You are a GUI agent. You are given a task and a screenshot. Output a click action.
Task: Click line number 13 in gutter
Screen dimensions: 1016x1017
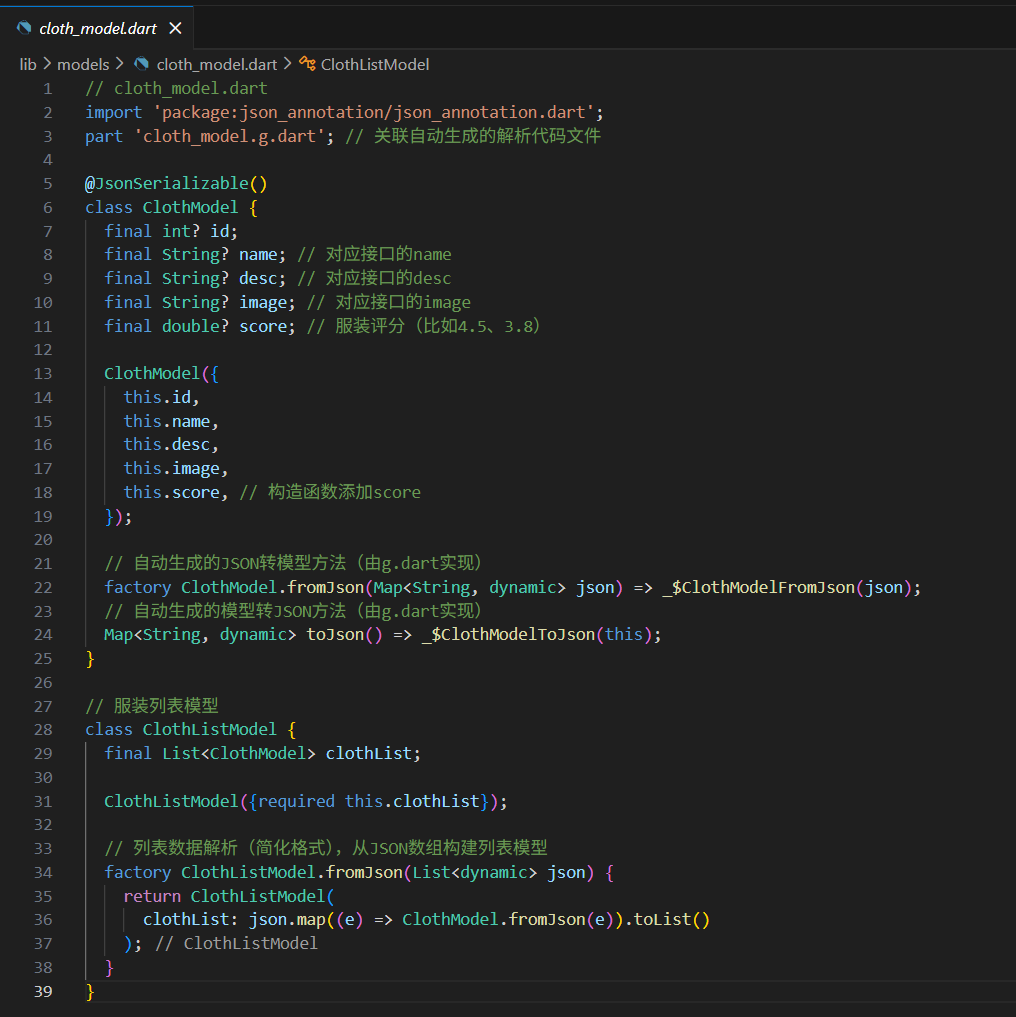point(43,374)
